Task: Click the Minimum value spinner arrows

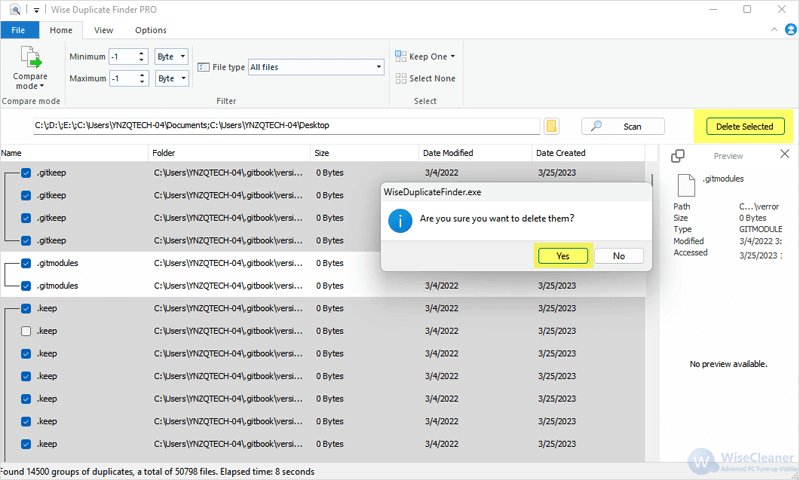Action: coord(142,56)
